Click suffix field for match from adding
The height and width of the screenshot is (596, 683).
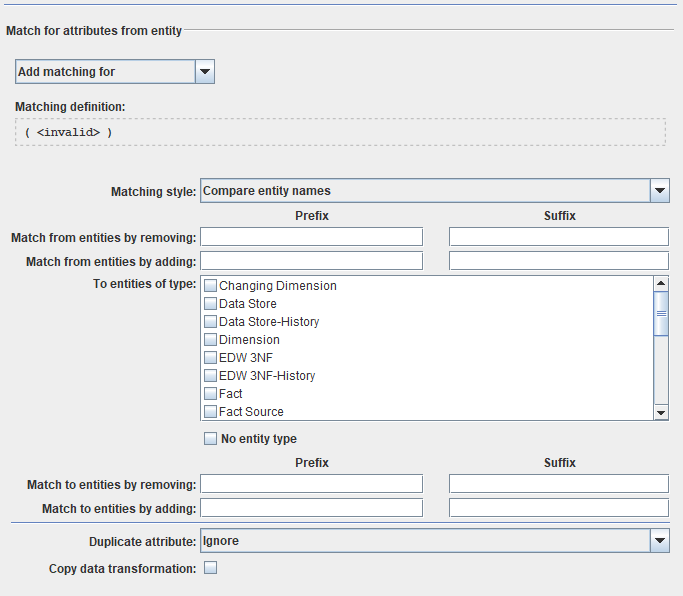coord(558,261)
